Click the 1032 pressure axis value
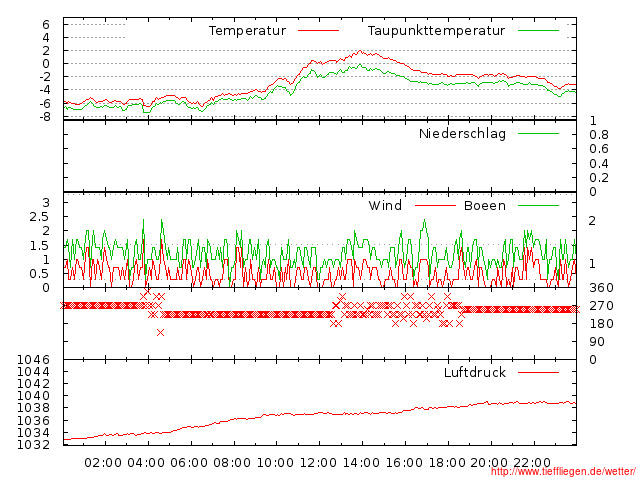Image resolution: width=640 pixels, height=480 pixels. pyautogui.click(x=33, y=444)
